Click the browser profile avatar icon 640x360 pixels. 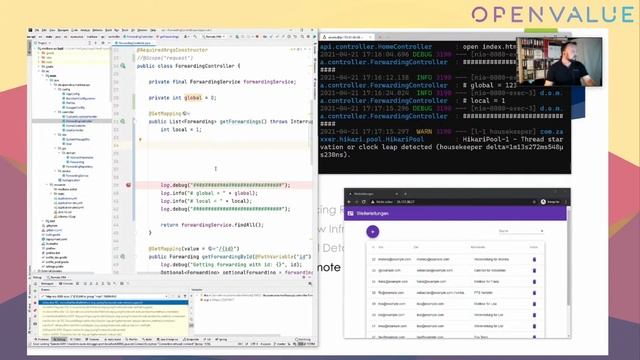click(x=543, y=202)
